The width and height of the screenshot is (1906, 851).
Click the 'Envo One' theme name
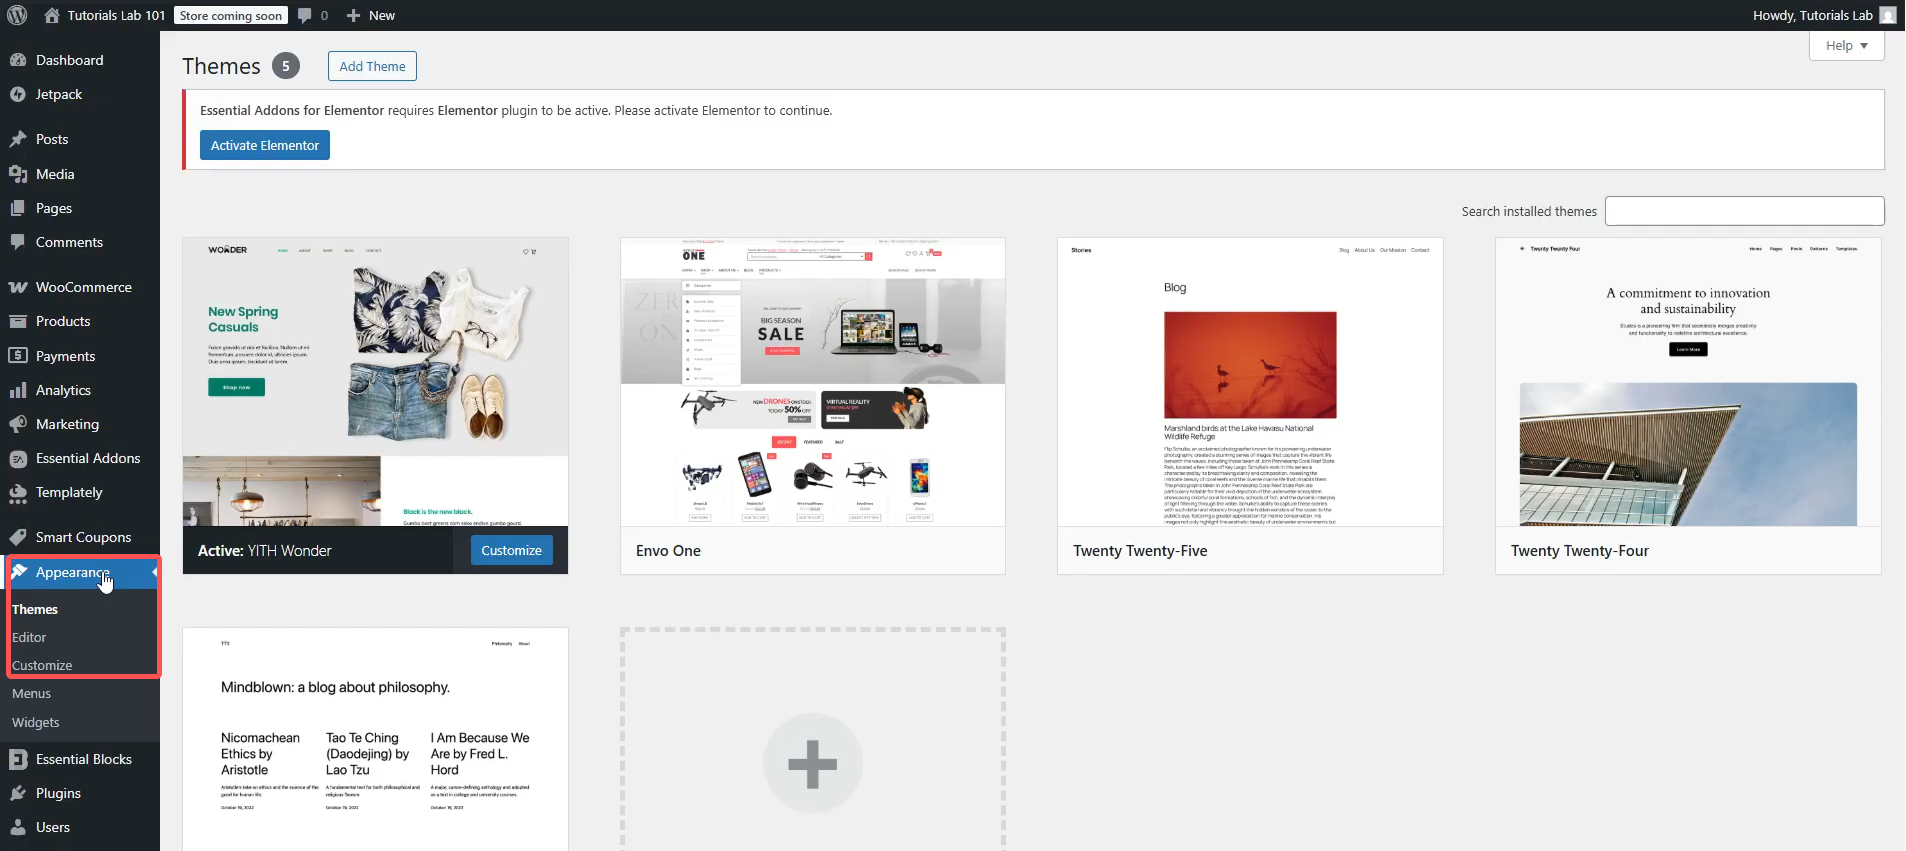pos(668,551)
